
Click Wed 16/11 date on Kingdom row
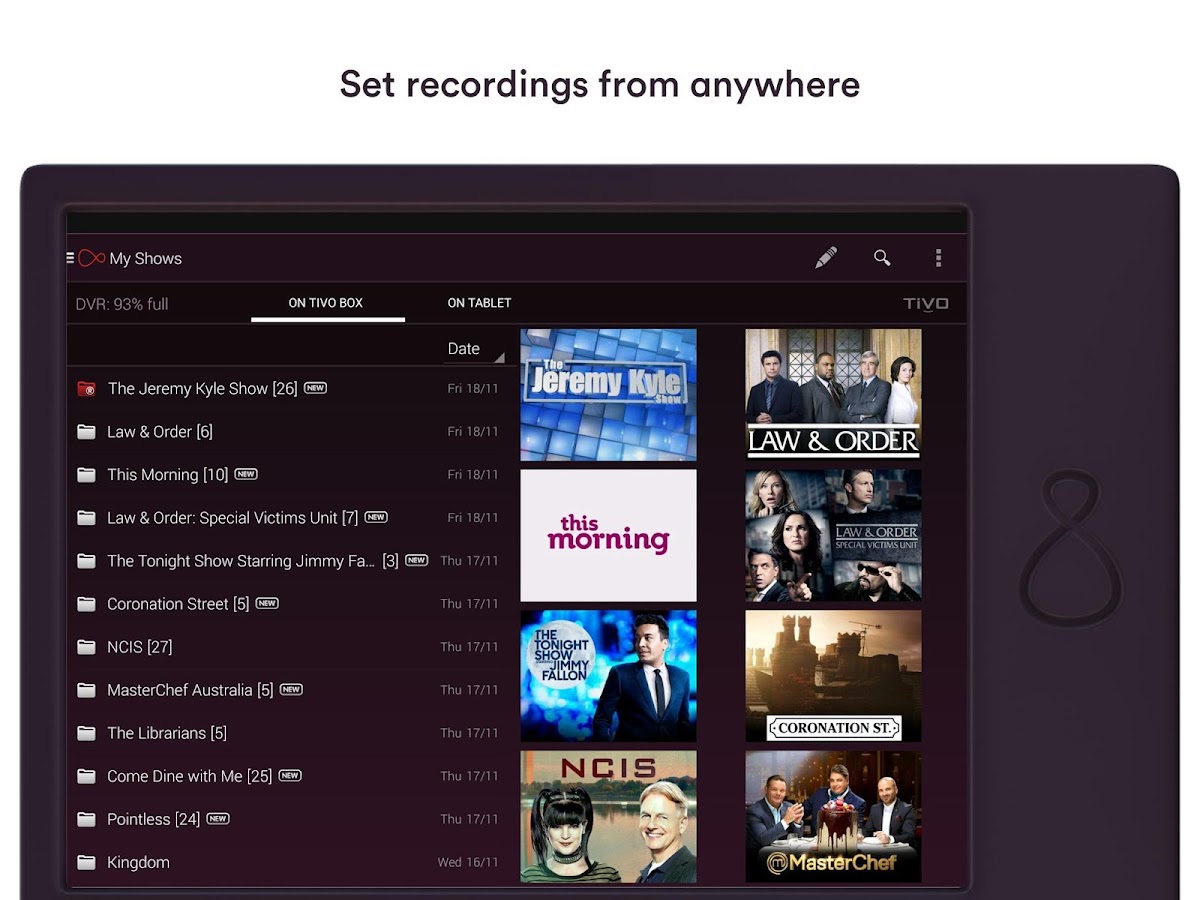click(x=468, y=862)
